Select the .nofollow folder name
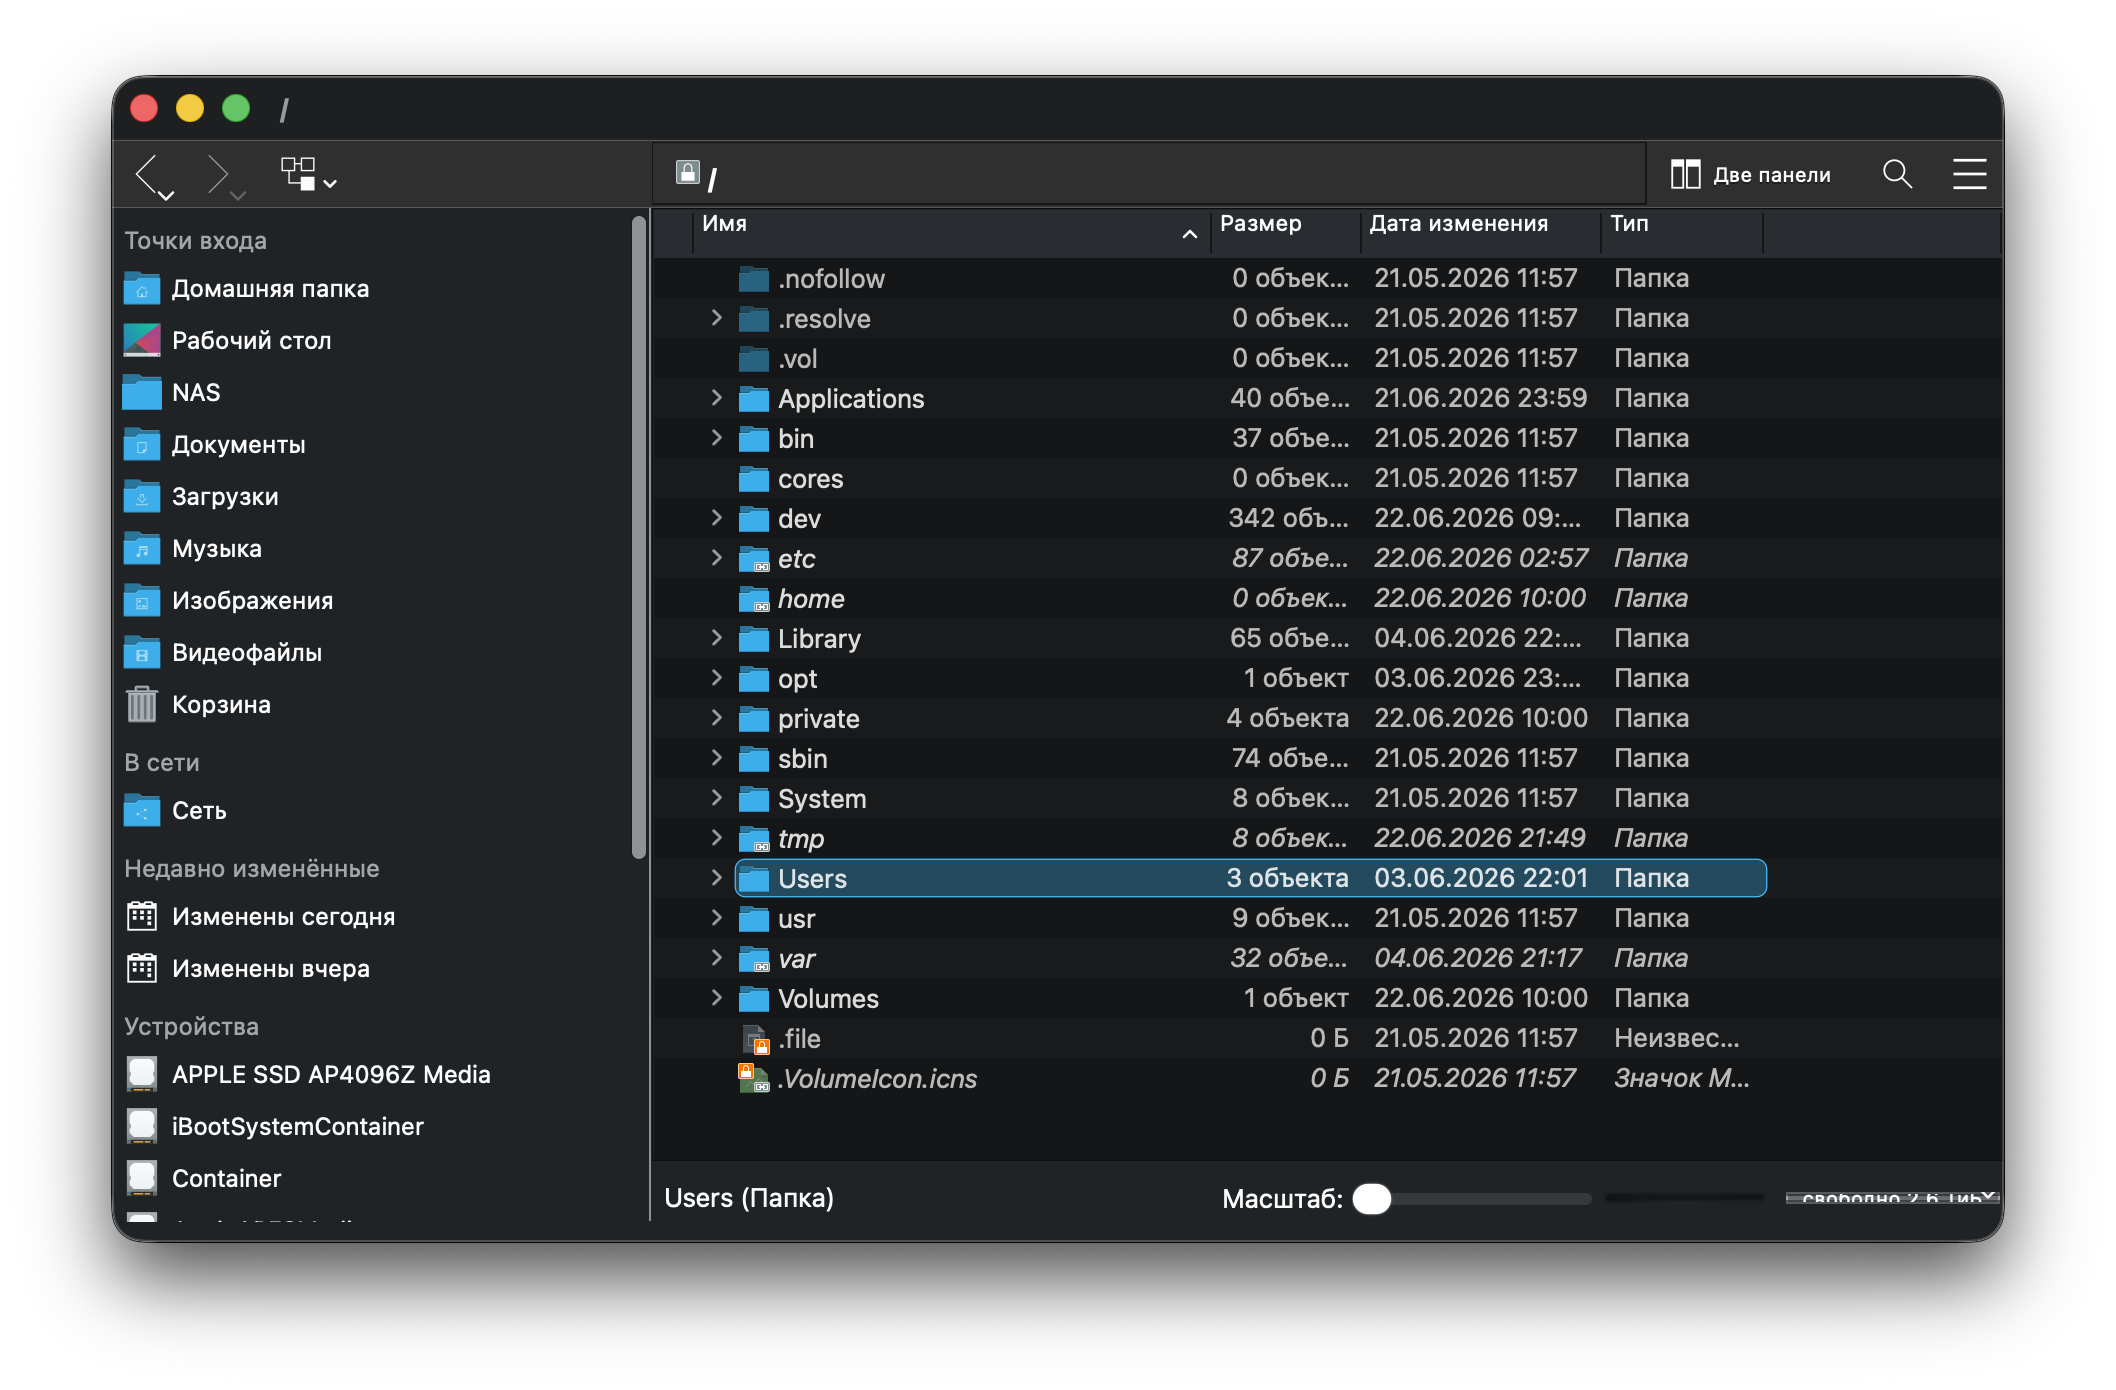The height and width of the screenshot is (1390, 2116). 831,279
